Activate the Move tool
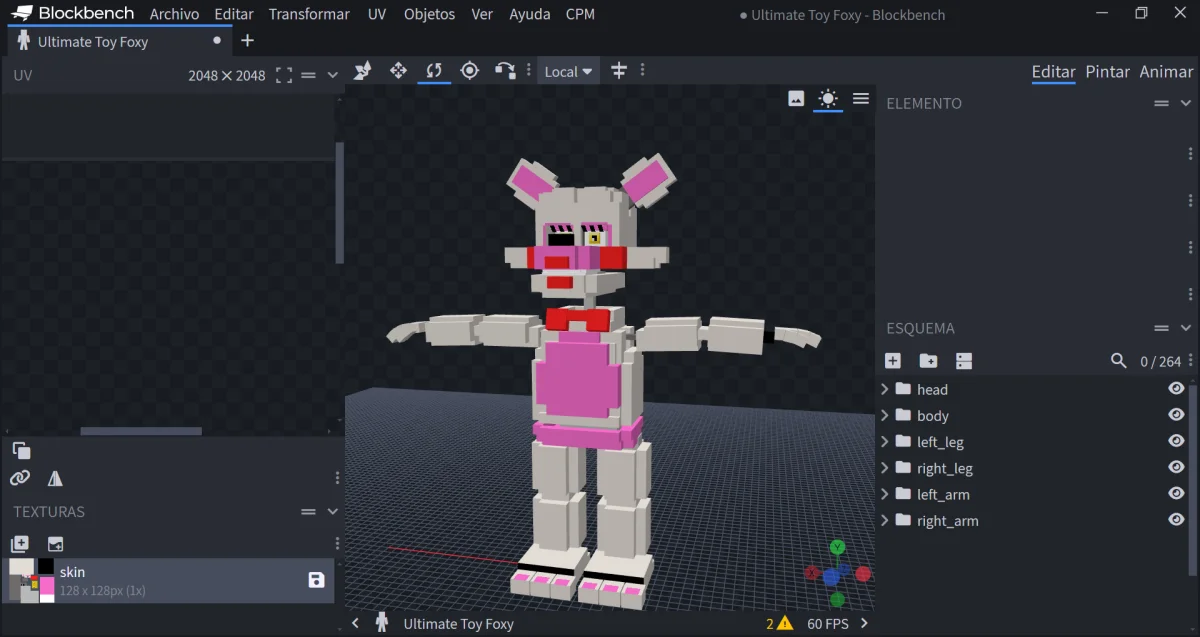The height and width of the screenshot is (637, 1200). pyautogui.click(x=398, y=71)
